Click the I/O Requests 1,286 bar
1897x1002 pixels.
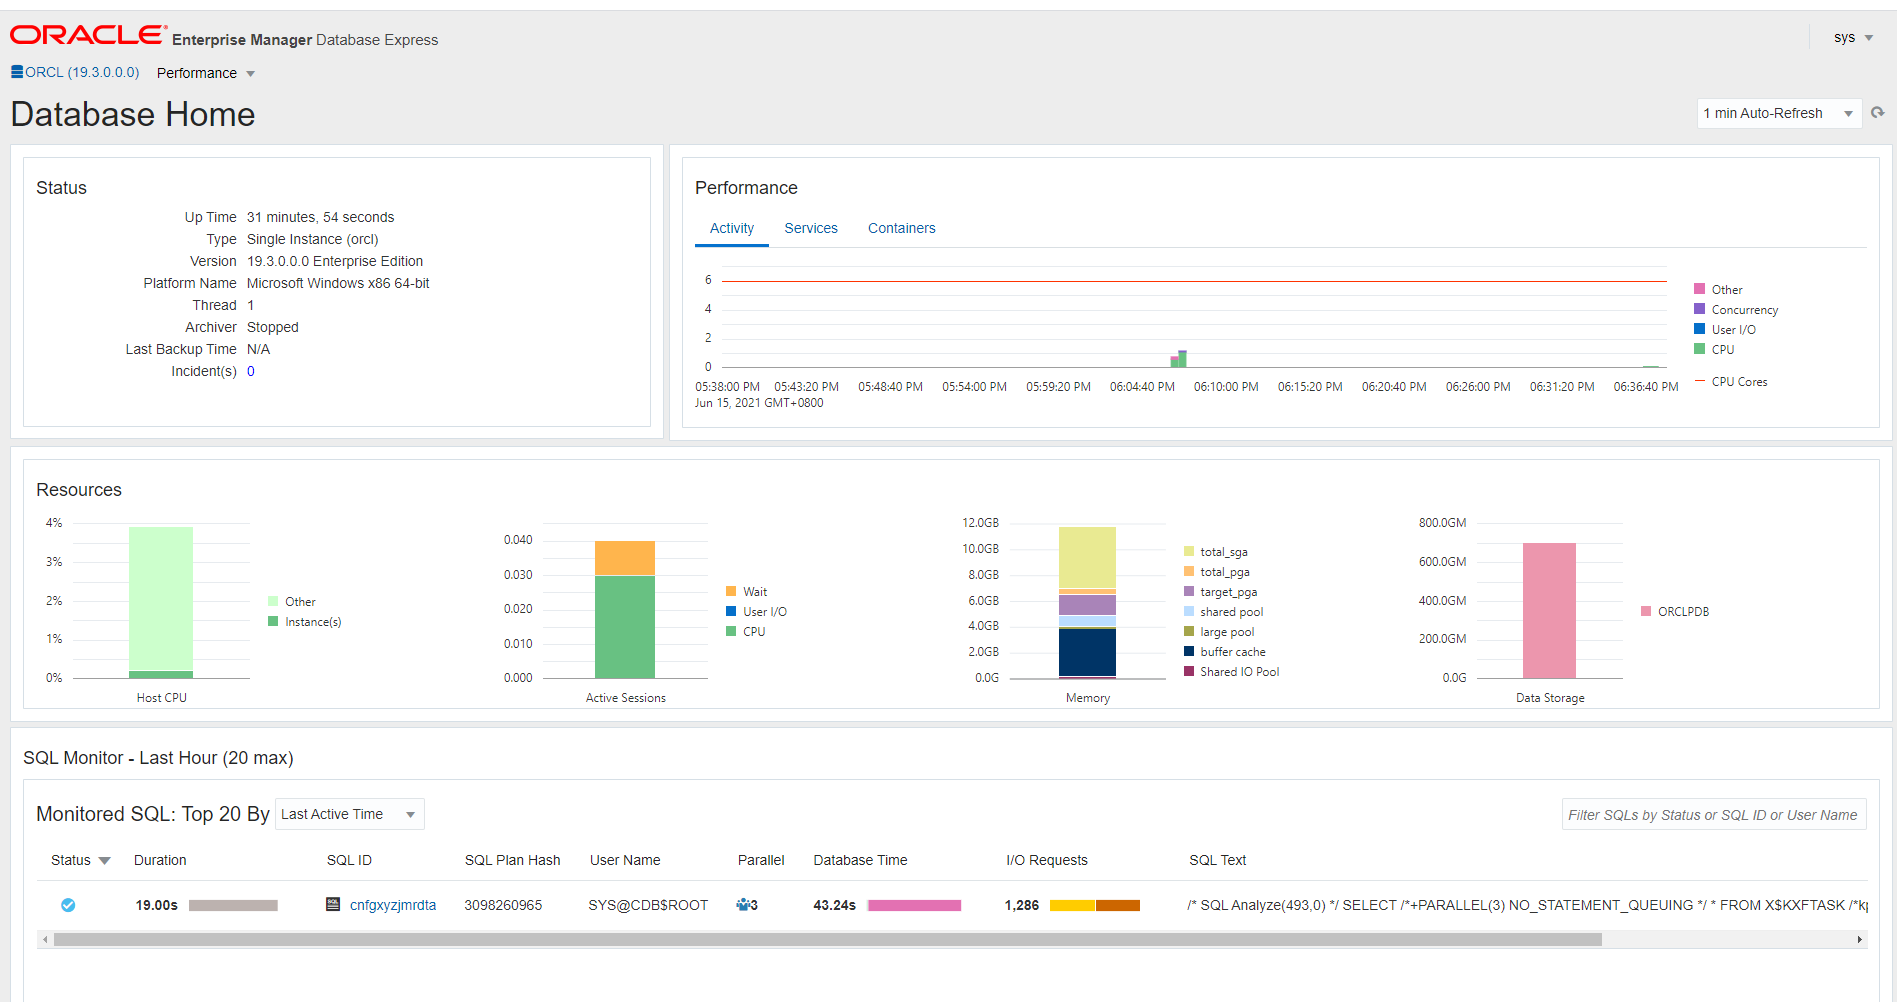[1095, 905]
